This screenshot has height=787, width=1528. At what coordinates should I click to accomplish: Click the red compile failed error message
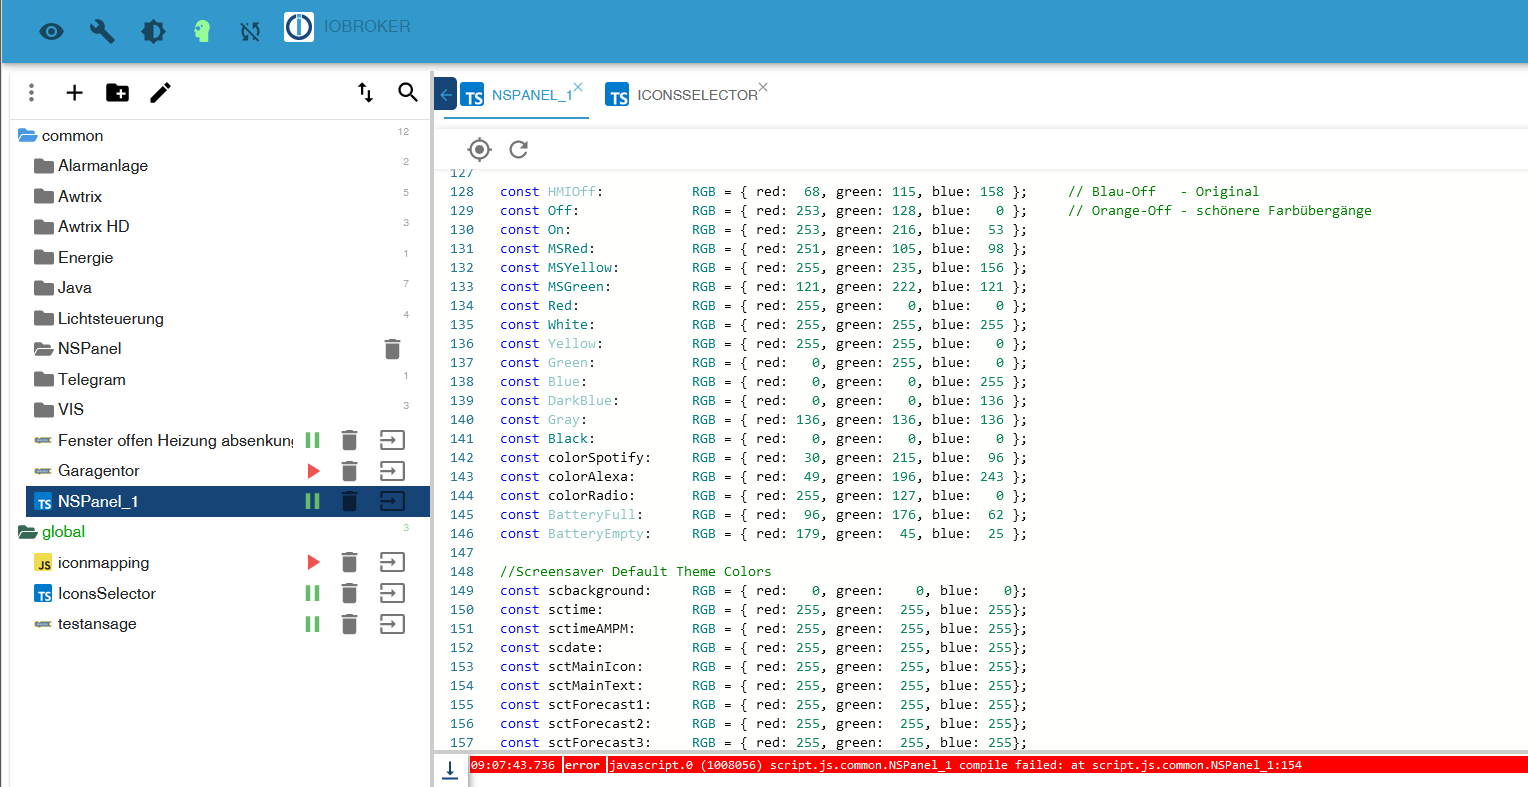[955, 765]
